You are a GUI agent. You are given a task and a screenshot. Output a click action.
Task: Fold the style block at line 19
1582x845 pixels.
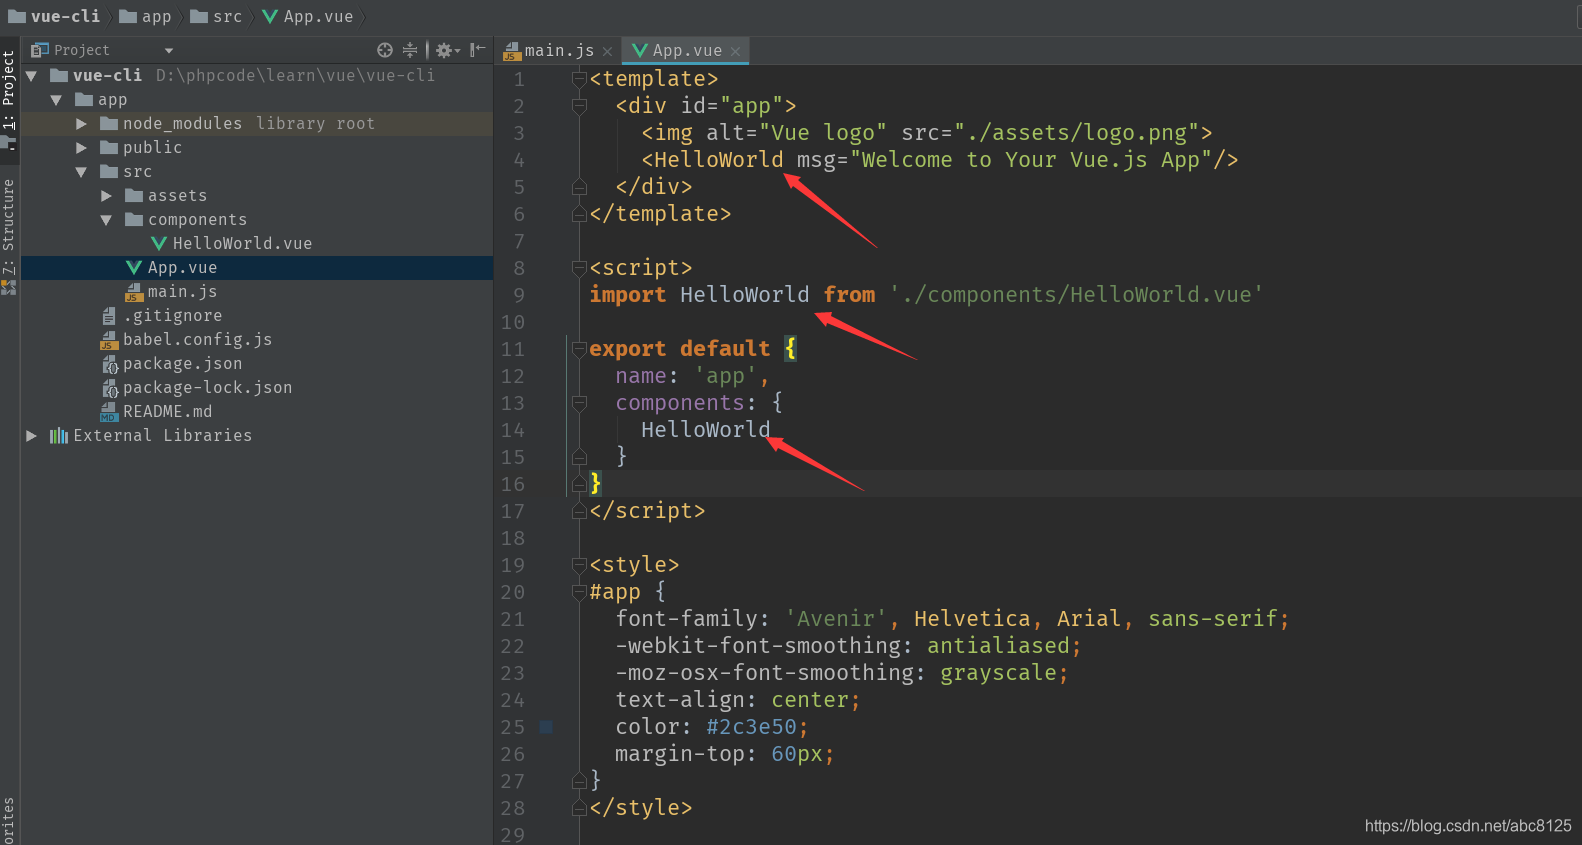pos(579,564)
